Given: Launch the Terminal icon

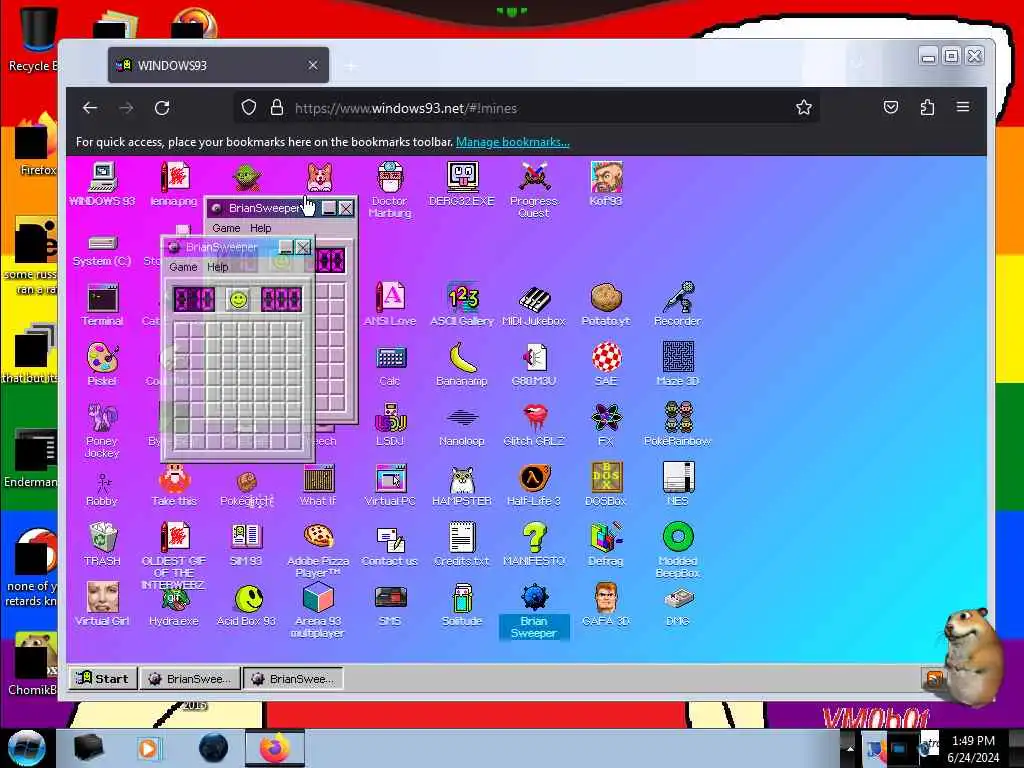Looking at the screenshot, I should coord(103,304).
